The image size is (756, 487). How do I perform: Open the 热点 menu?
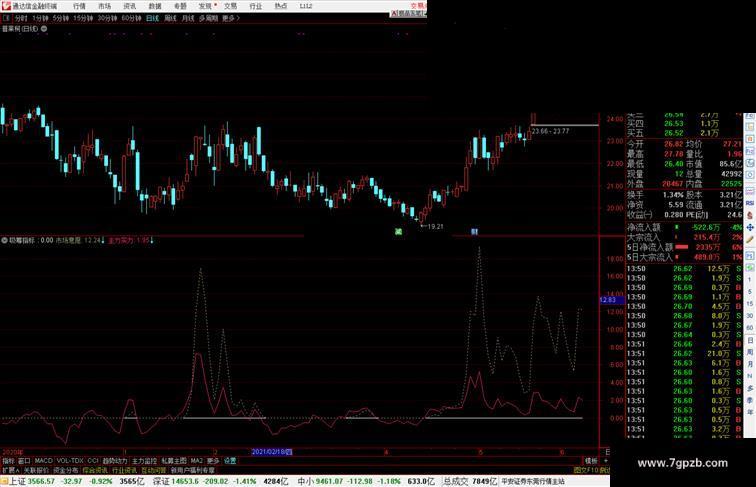point(281,6)
